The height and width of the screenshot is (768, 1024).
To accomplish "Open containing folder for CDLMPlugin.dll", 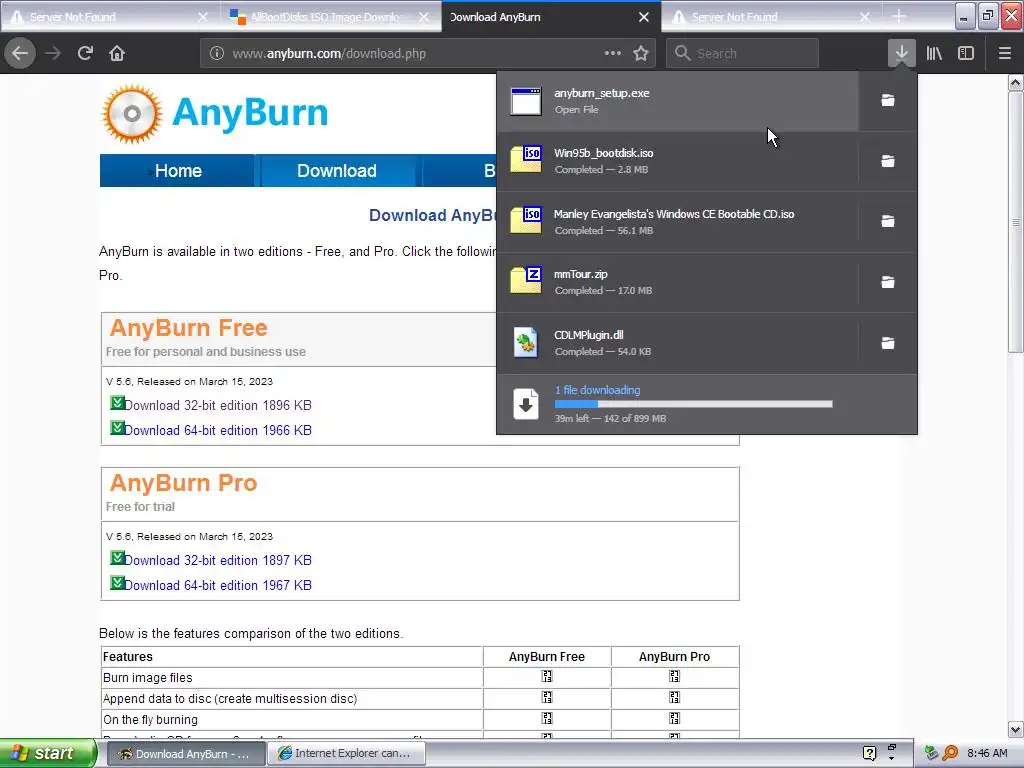I will (x=888, y=343).
